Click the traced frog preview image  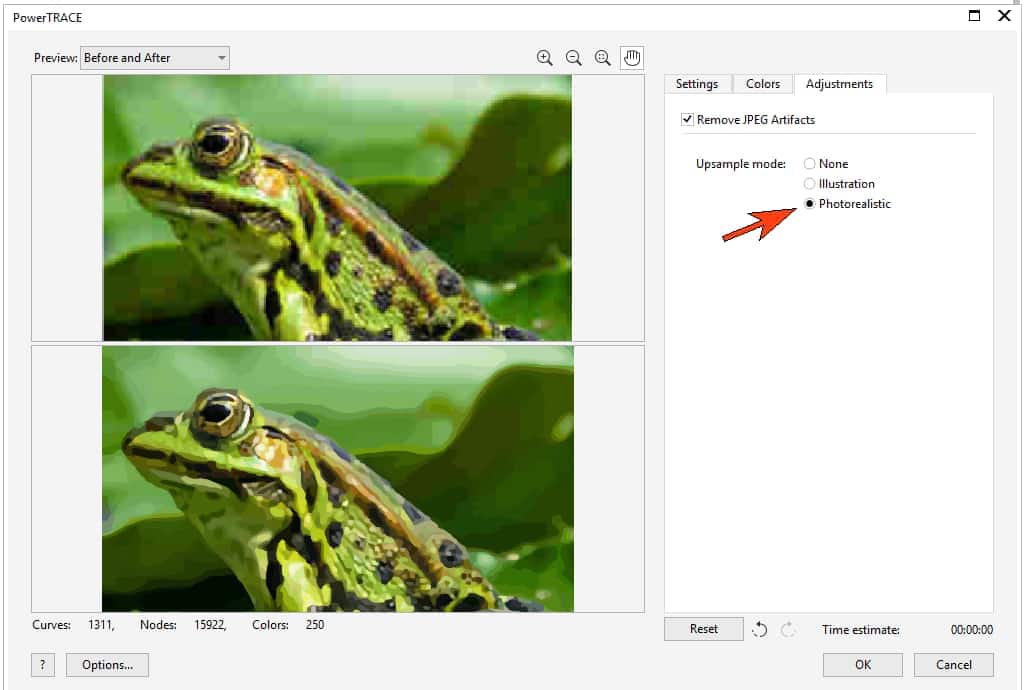coord(337,477)
